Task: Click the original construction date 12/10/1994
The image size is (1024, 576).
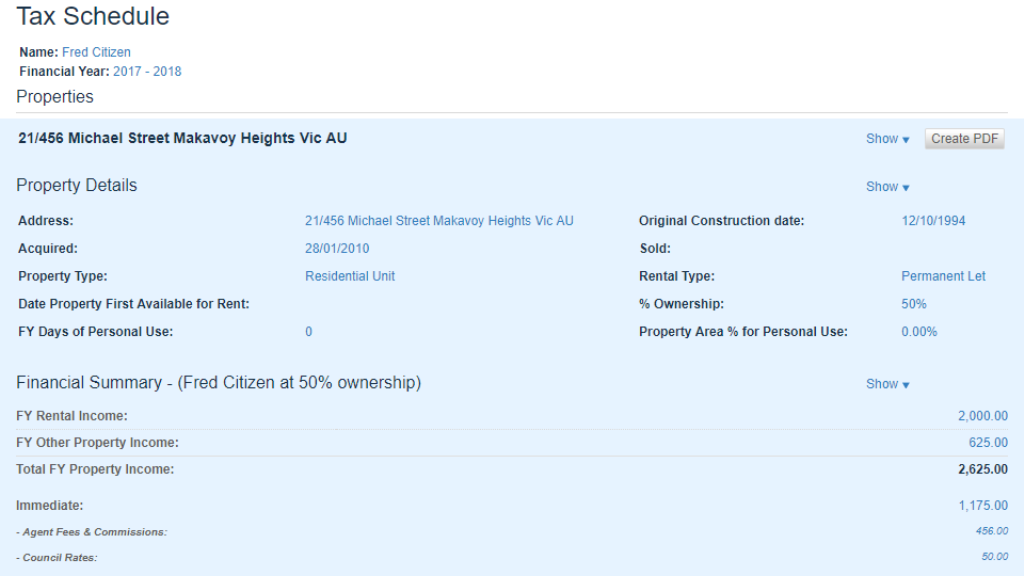Action: pos(933,221)
